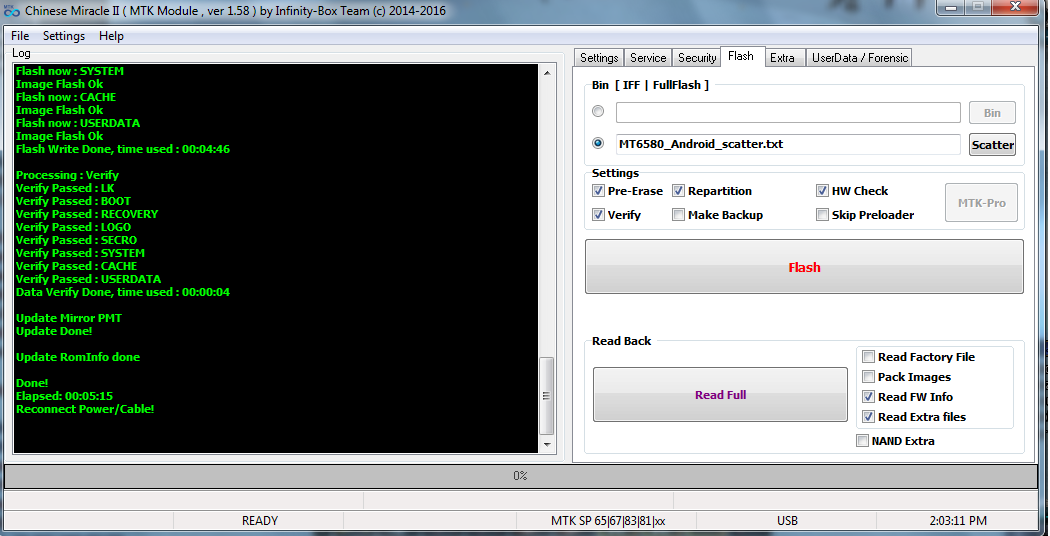1050x536 pixels.
Task: Uncheck the HW Check checkbox
Action: tap(822, 191)
